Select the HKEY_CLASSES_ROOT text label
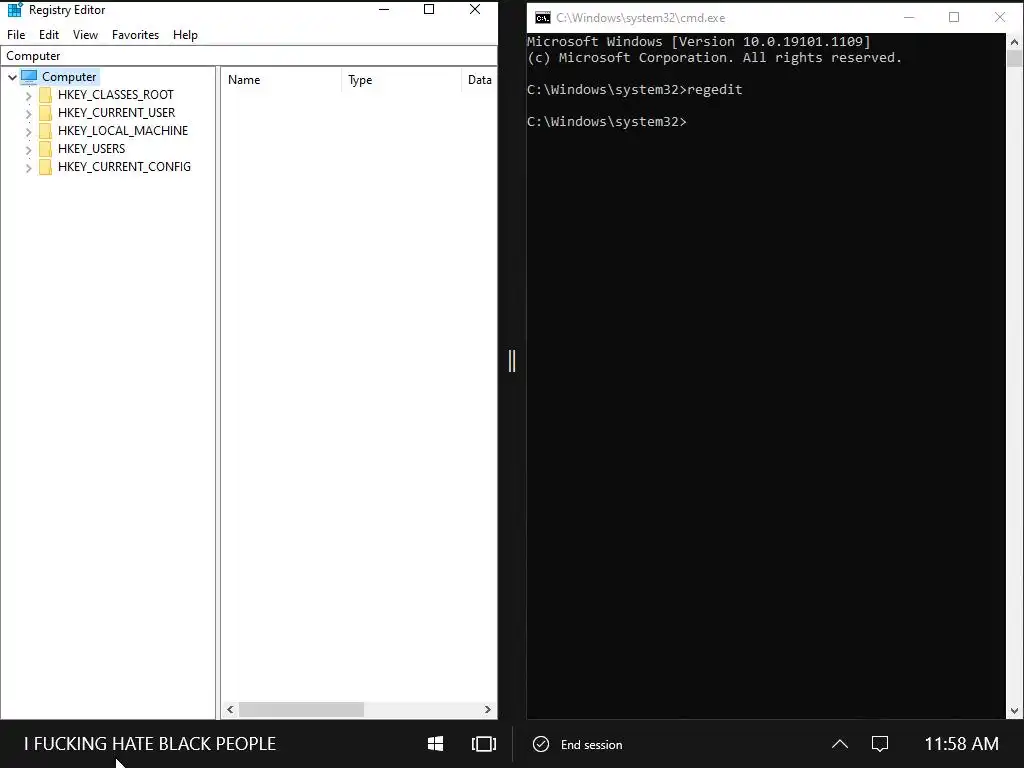Viewport: 1024px width, 768px height. click(x=116, y=95)
